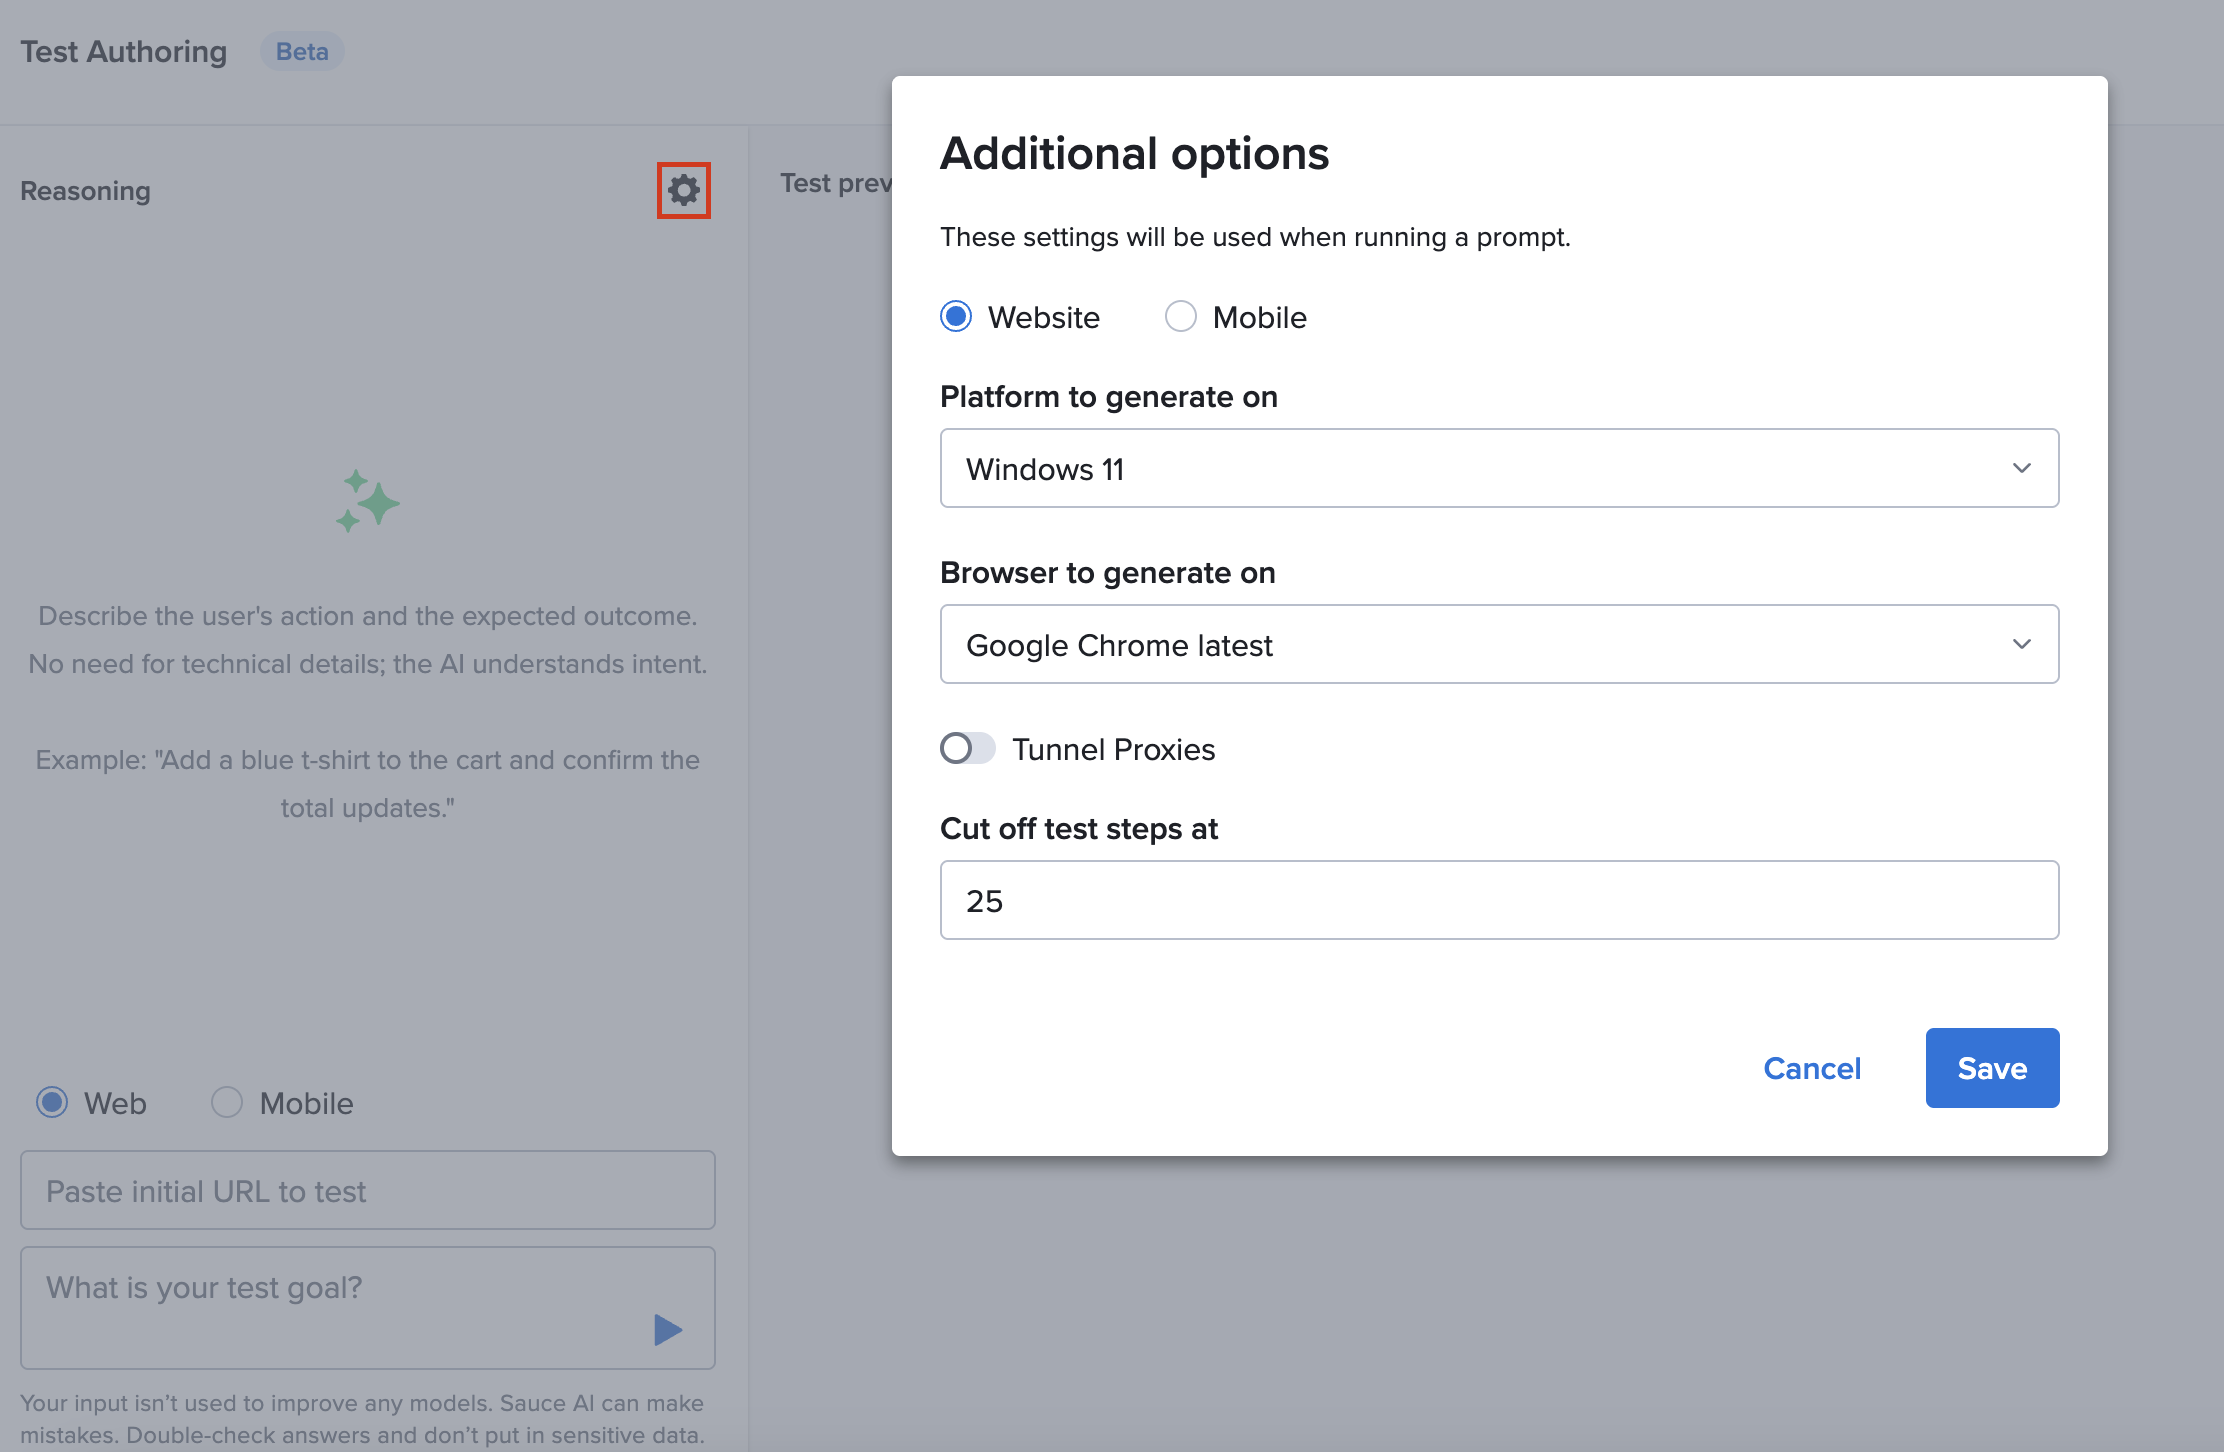Click the Beta badge
Viewport: 2224px width, 1452px height.
302,51
